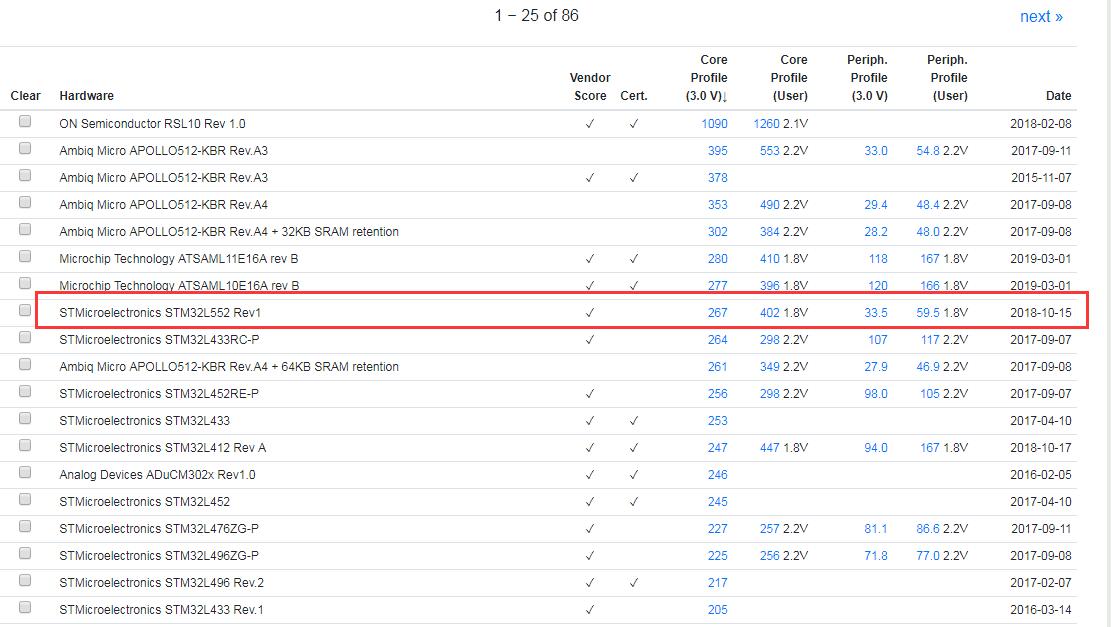
Task: Tick the Analog Devices ADuCM302x Rev1.0 checkbox
Action: click(25, 472)
